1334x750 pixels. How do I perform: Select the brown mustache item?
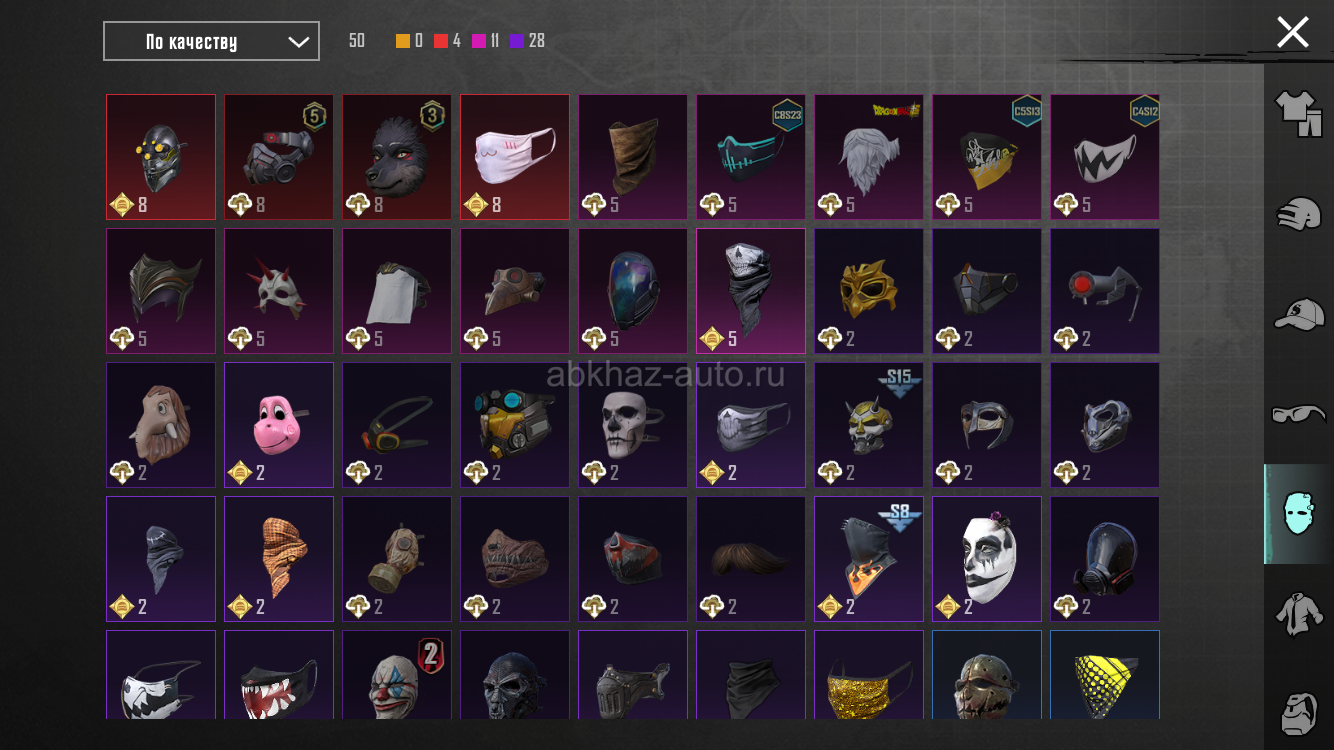point(751,559)
